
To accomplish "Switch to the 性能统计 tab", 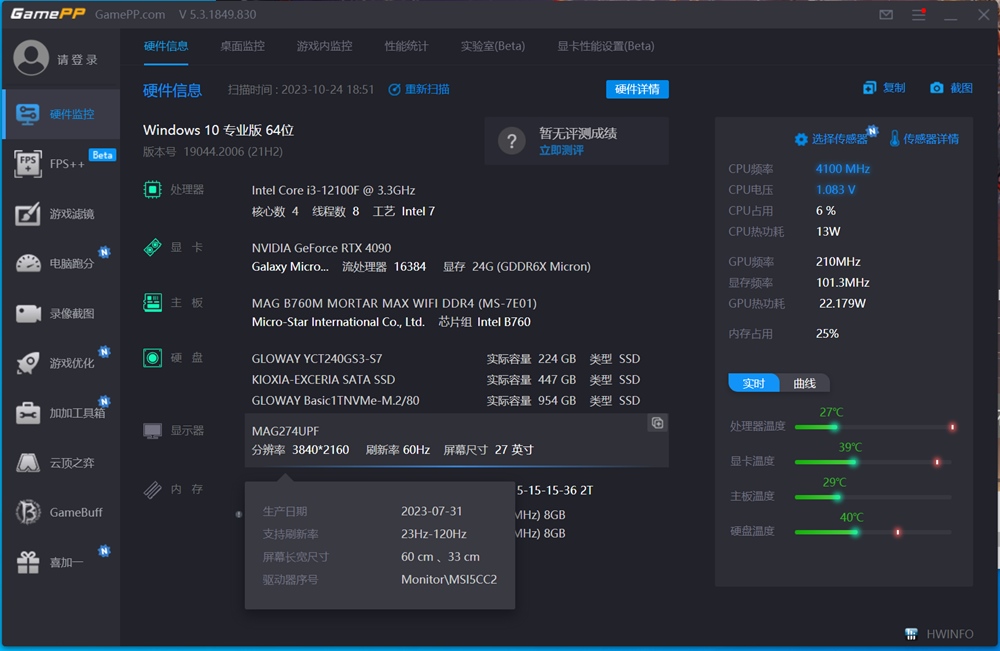I will click(406, 46).
